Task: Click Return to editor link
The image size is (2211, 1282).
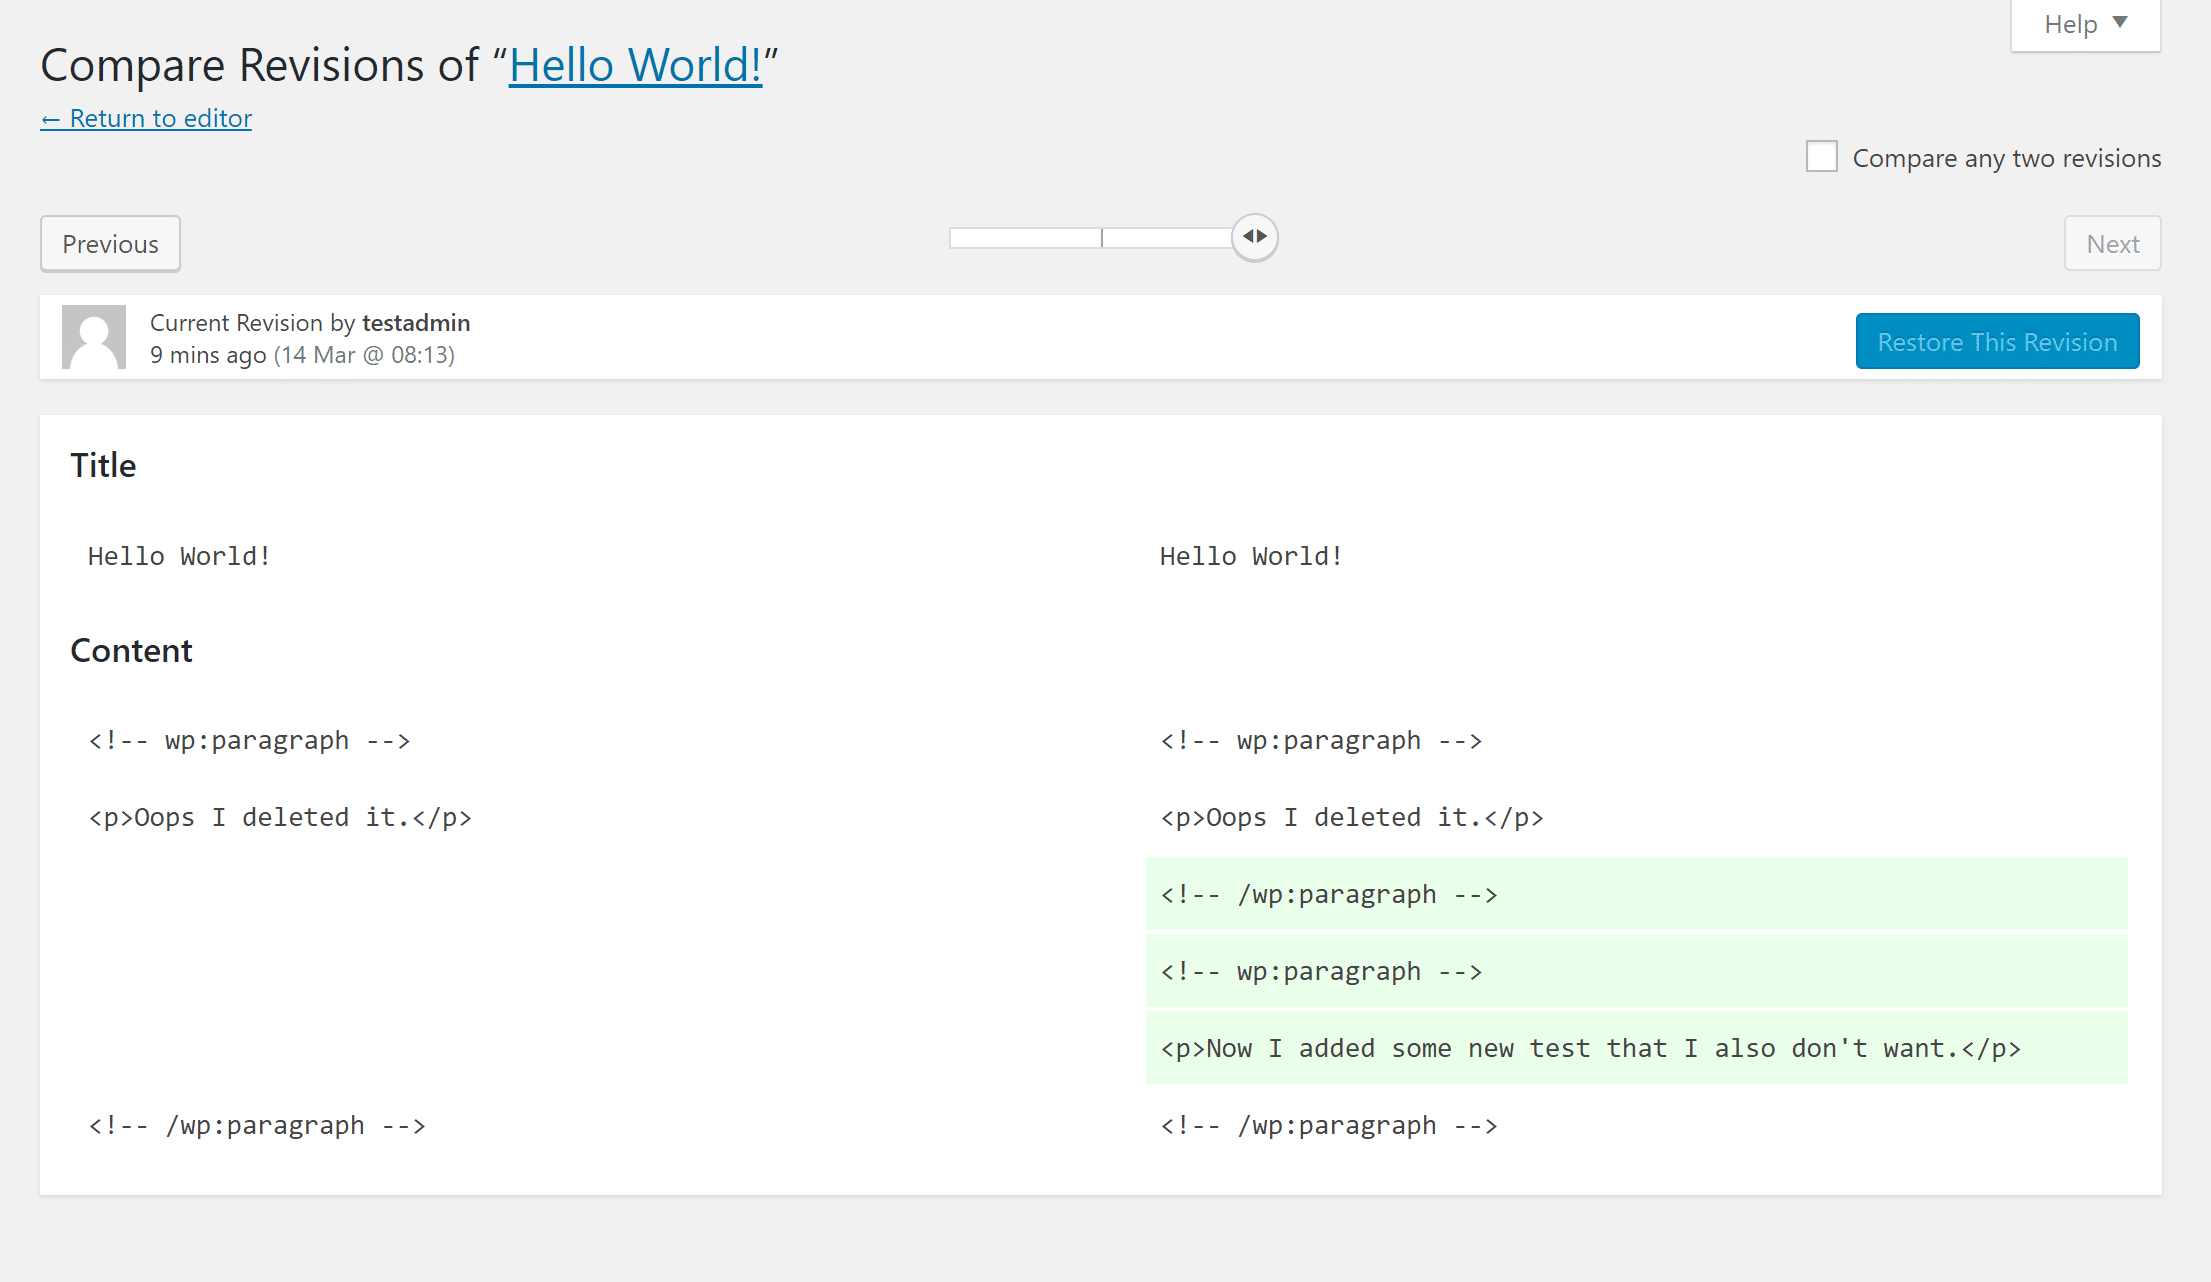Action: [145, 116]
